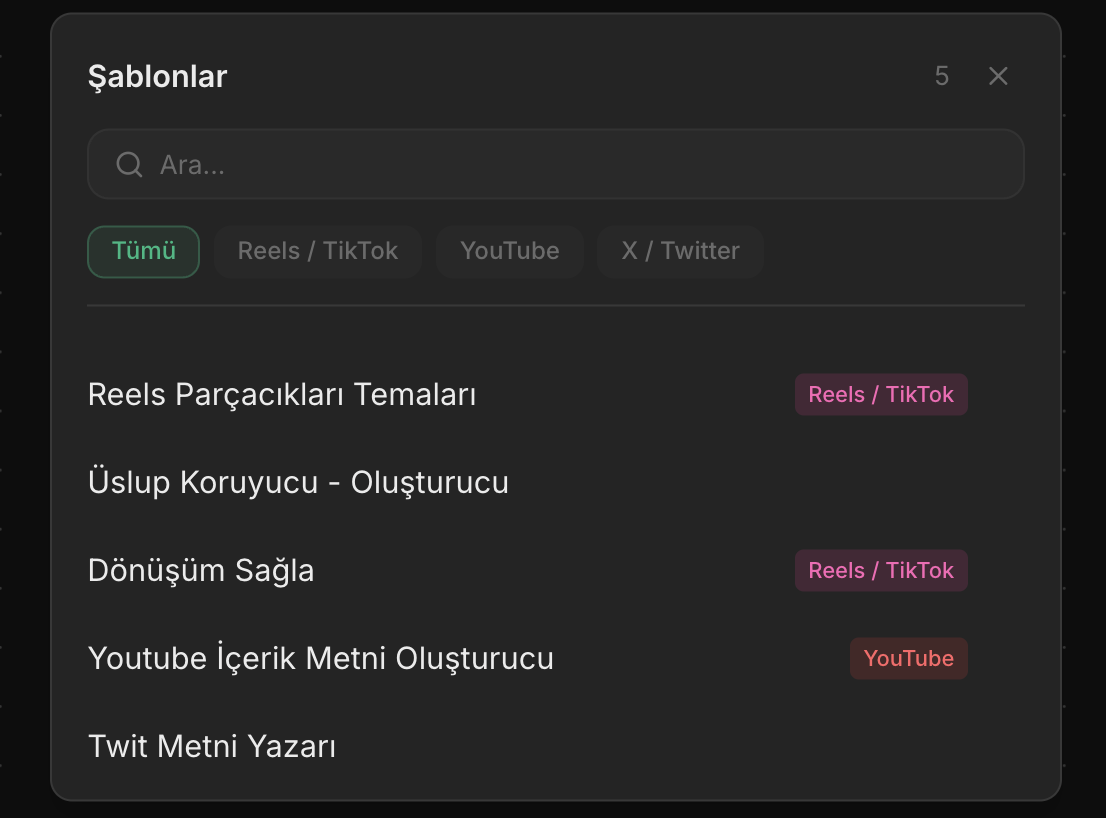Click the divider area below filter chips

(556, 306)
